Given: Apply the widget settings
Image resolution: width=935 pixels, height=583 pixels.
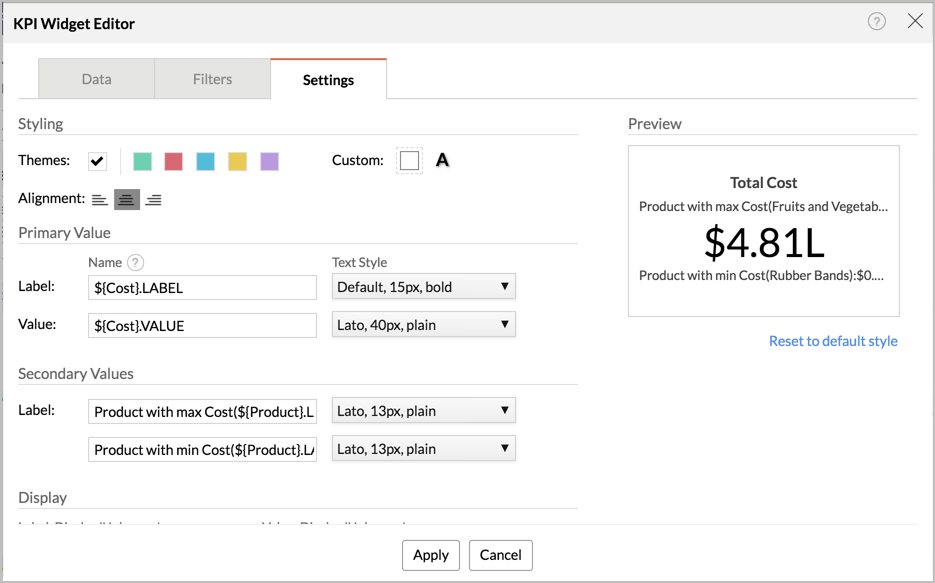Looking at the screenshot, I should pos(430,555).
